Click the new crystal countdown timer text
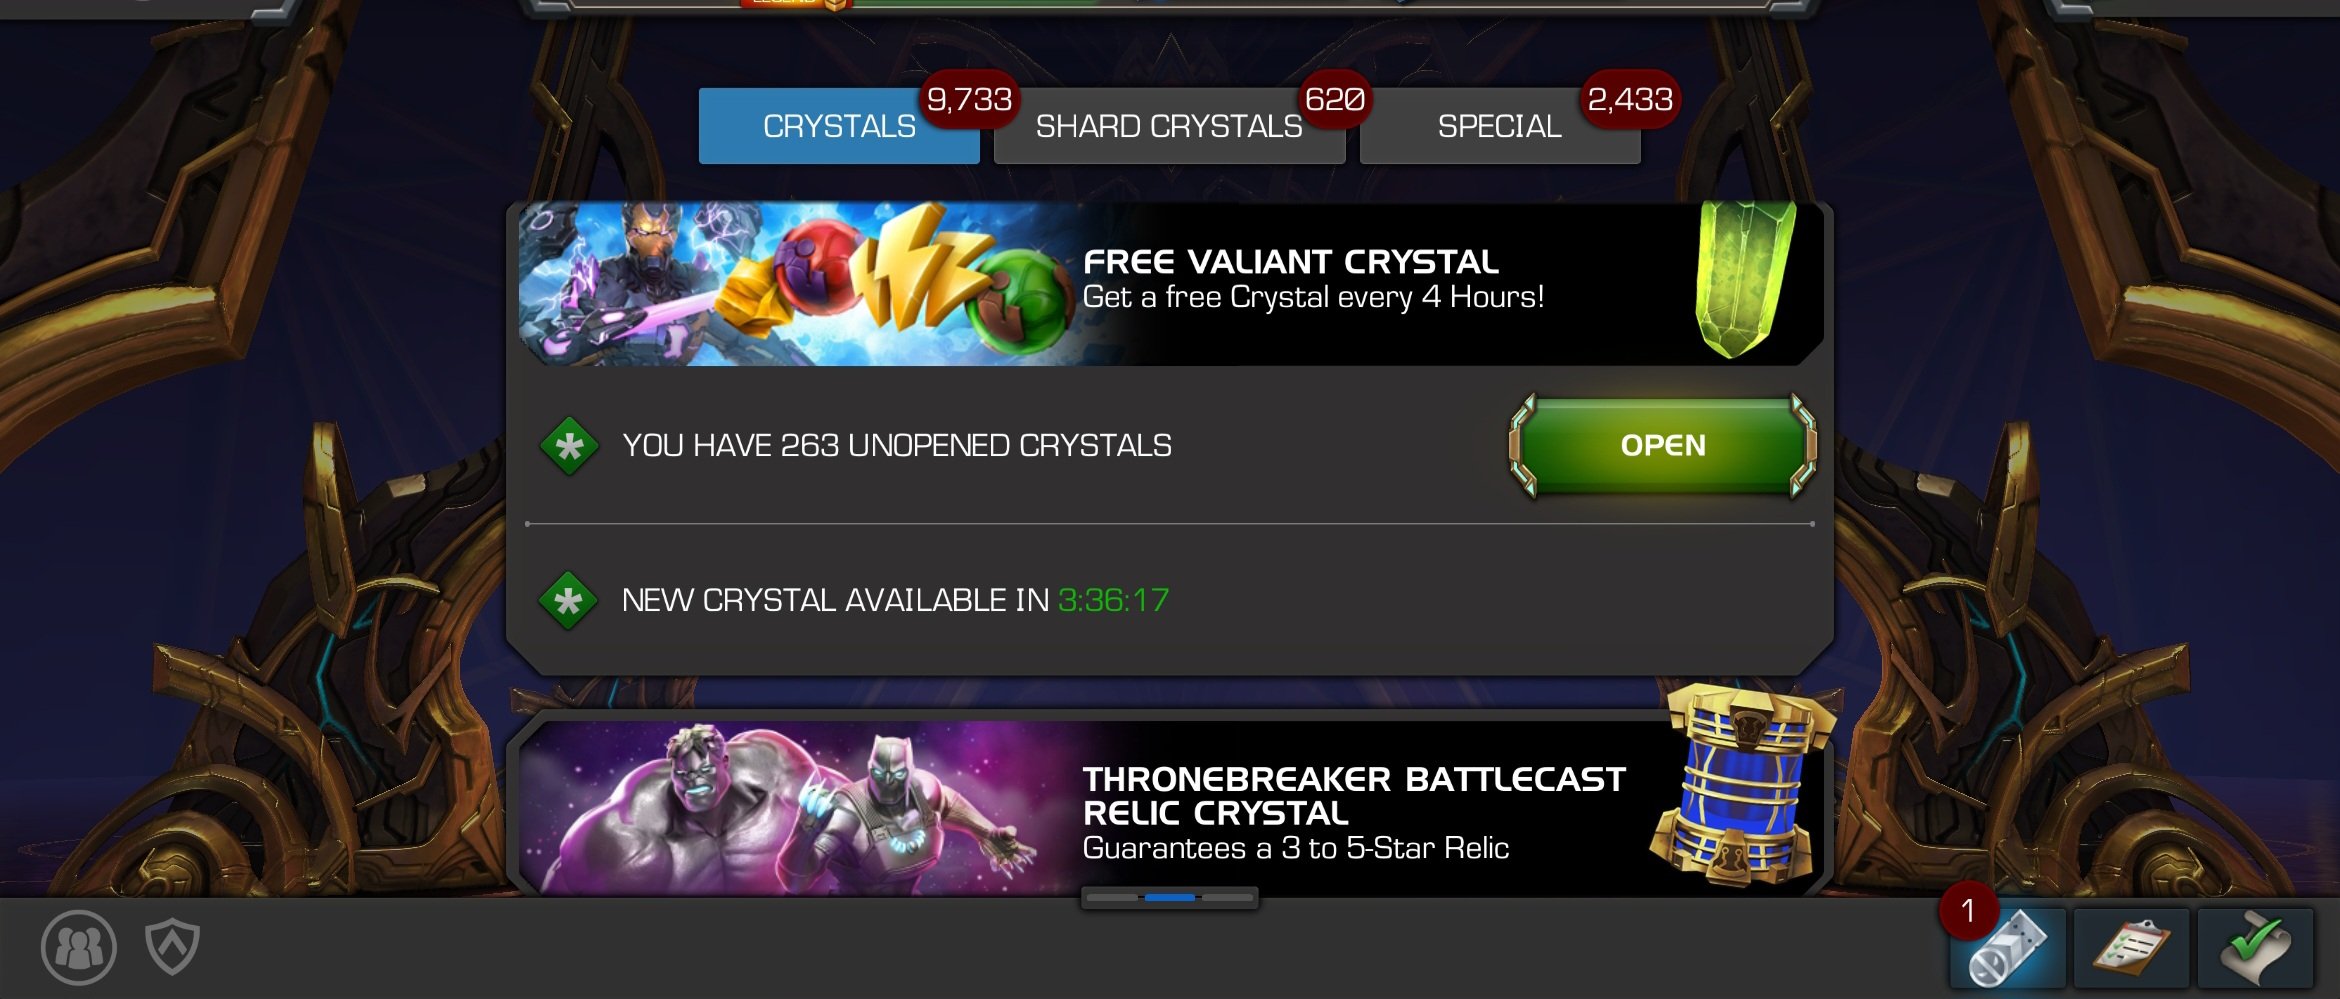2340x999 pixels. (x=1113, y=600)
